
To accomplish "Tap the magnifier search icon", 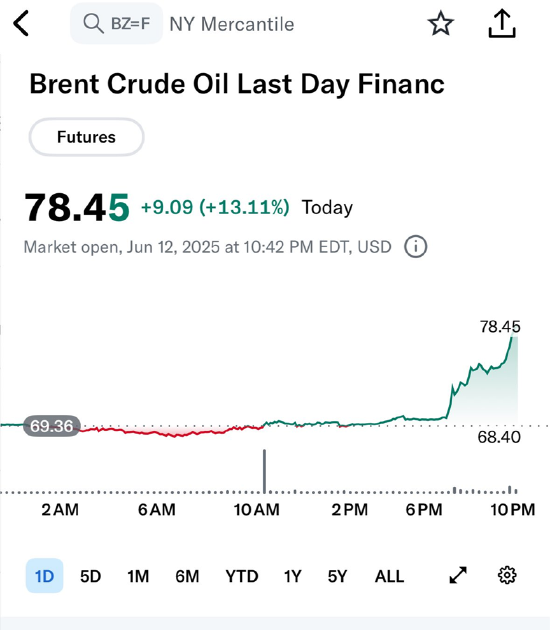I will coord(93,23).
